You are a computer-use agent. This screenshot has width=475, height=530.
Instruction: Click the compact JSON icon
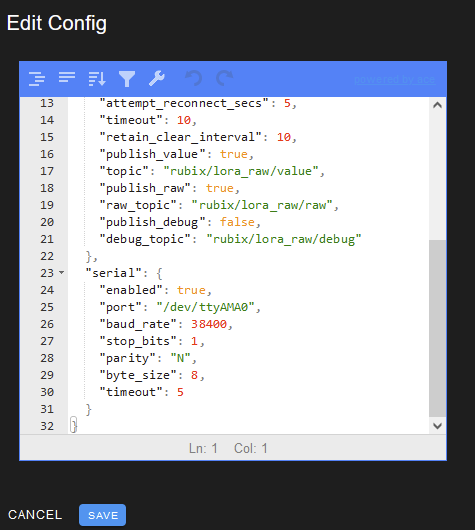point(67,77)
